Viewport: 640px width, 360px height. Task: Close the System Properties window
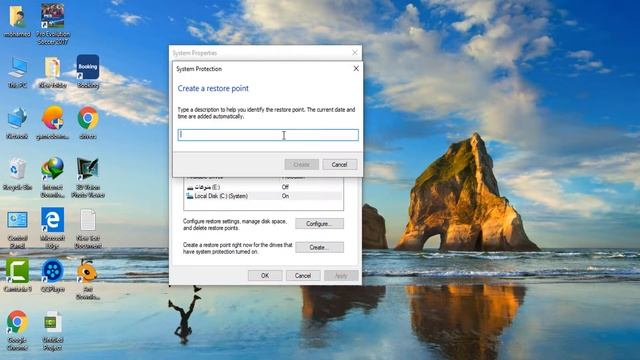click(x=355, y=53)
